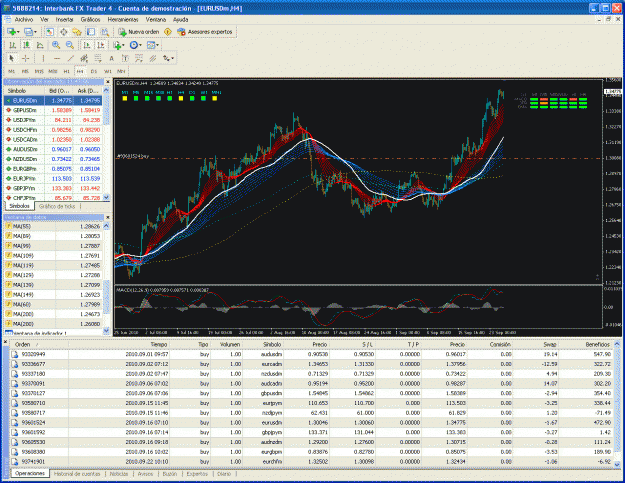Open MetaEditor yellow diamond icon

click(x=168, y=32)
